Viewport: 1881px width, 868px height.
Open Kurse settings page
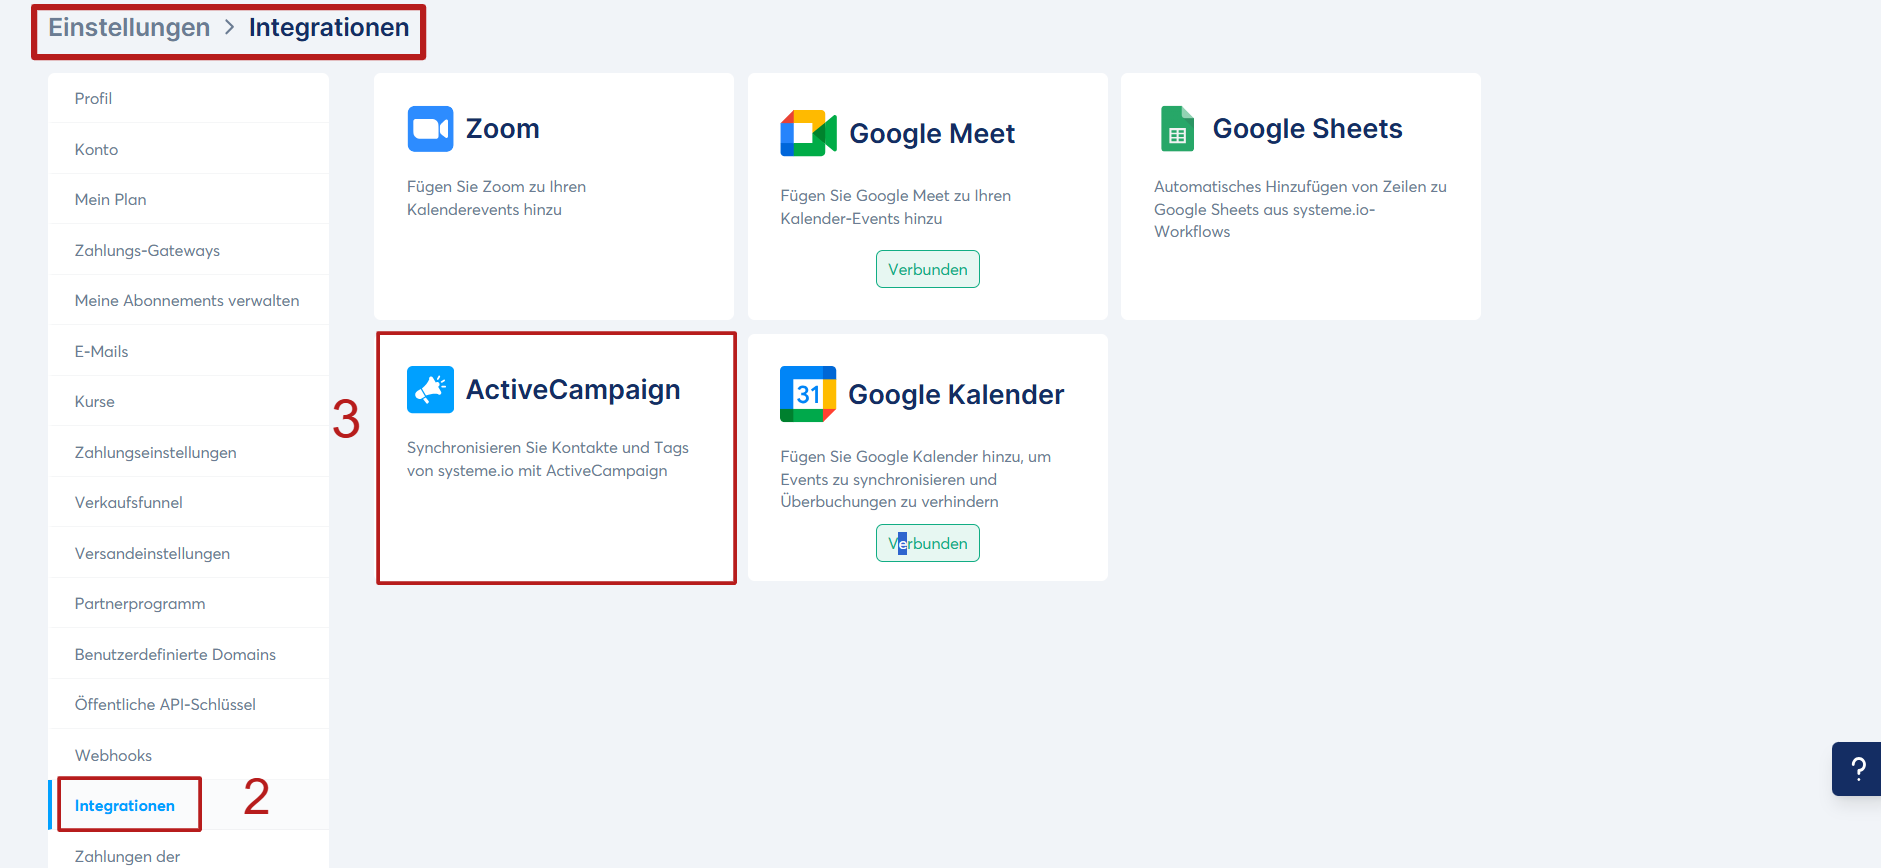(x=188, y=401)
